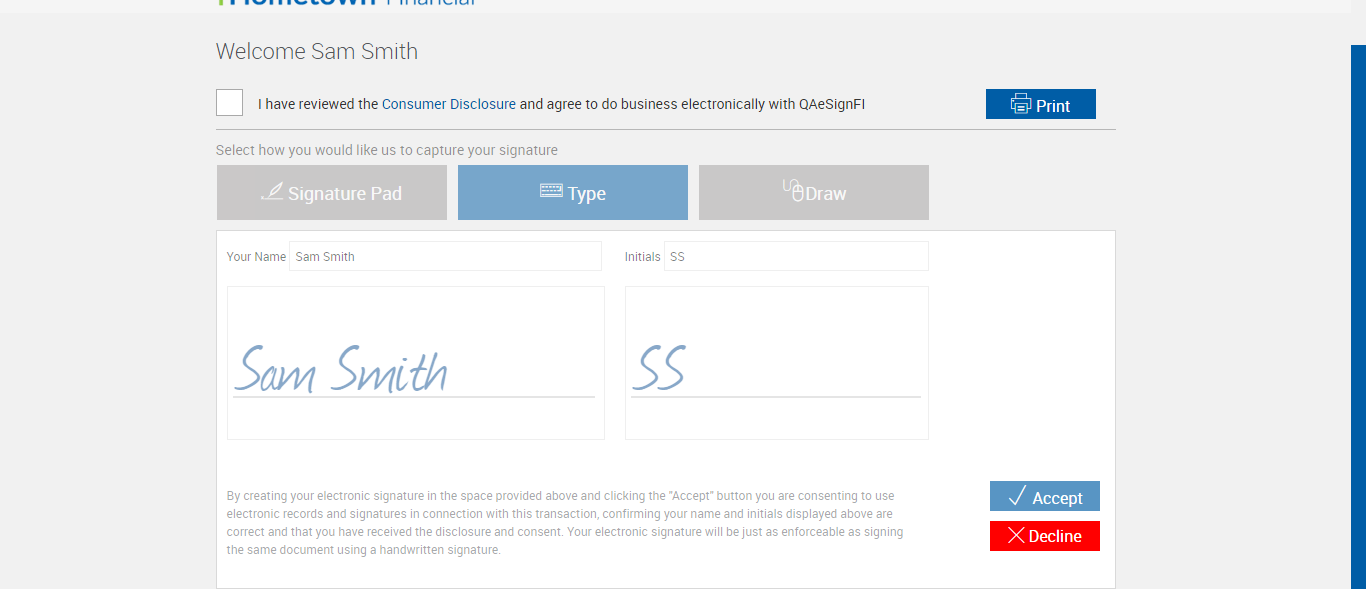Screen dimensions: 1366x589
Task: Select the Type signature tab label
Action: pos(587,194)
